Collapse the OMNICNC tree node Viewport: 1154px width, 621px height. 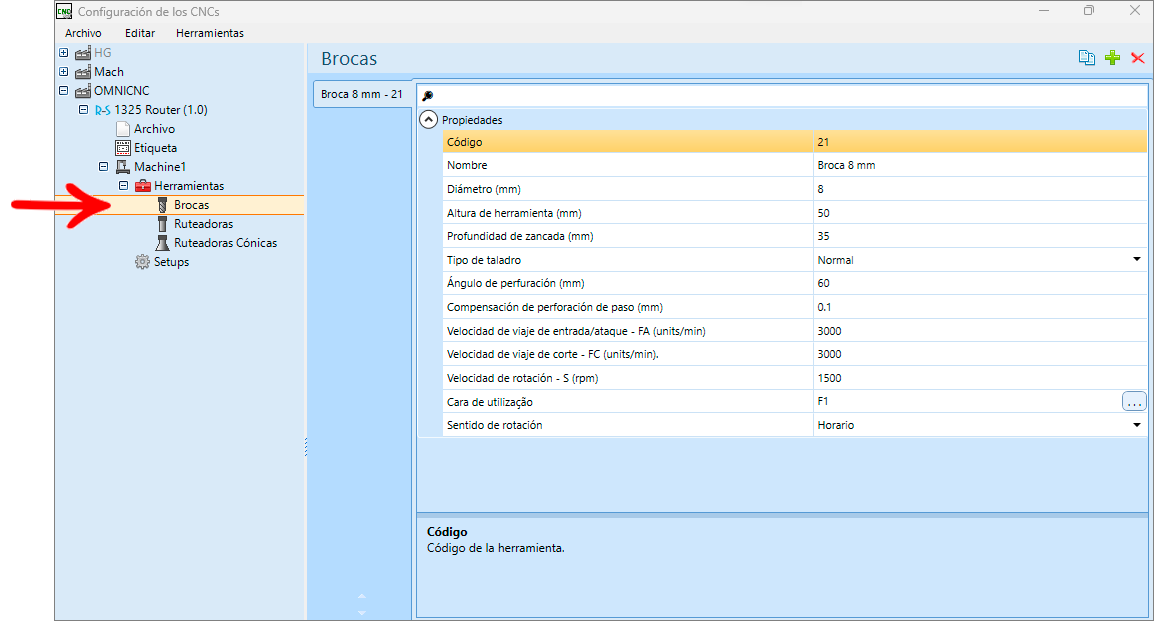pyautogui.click(x=63, y=91)
